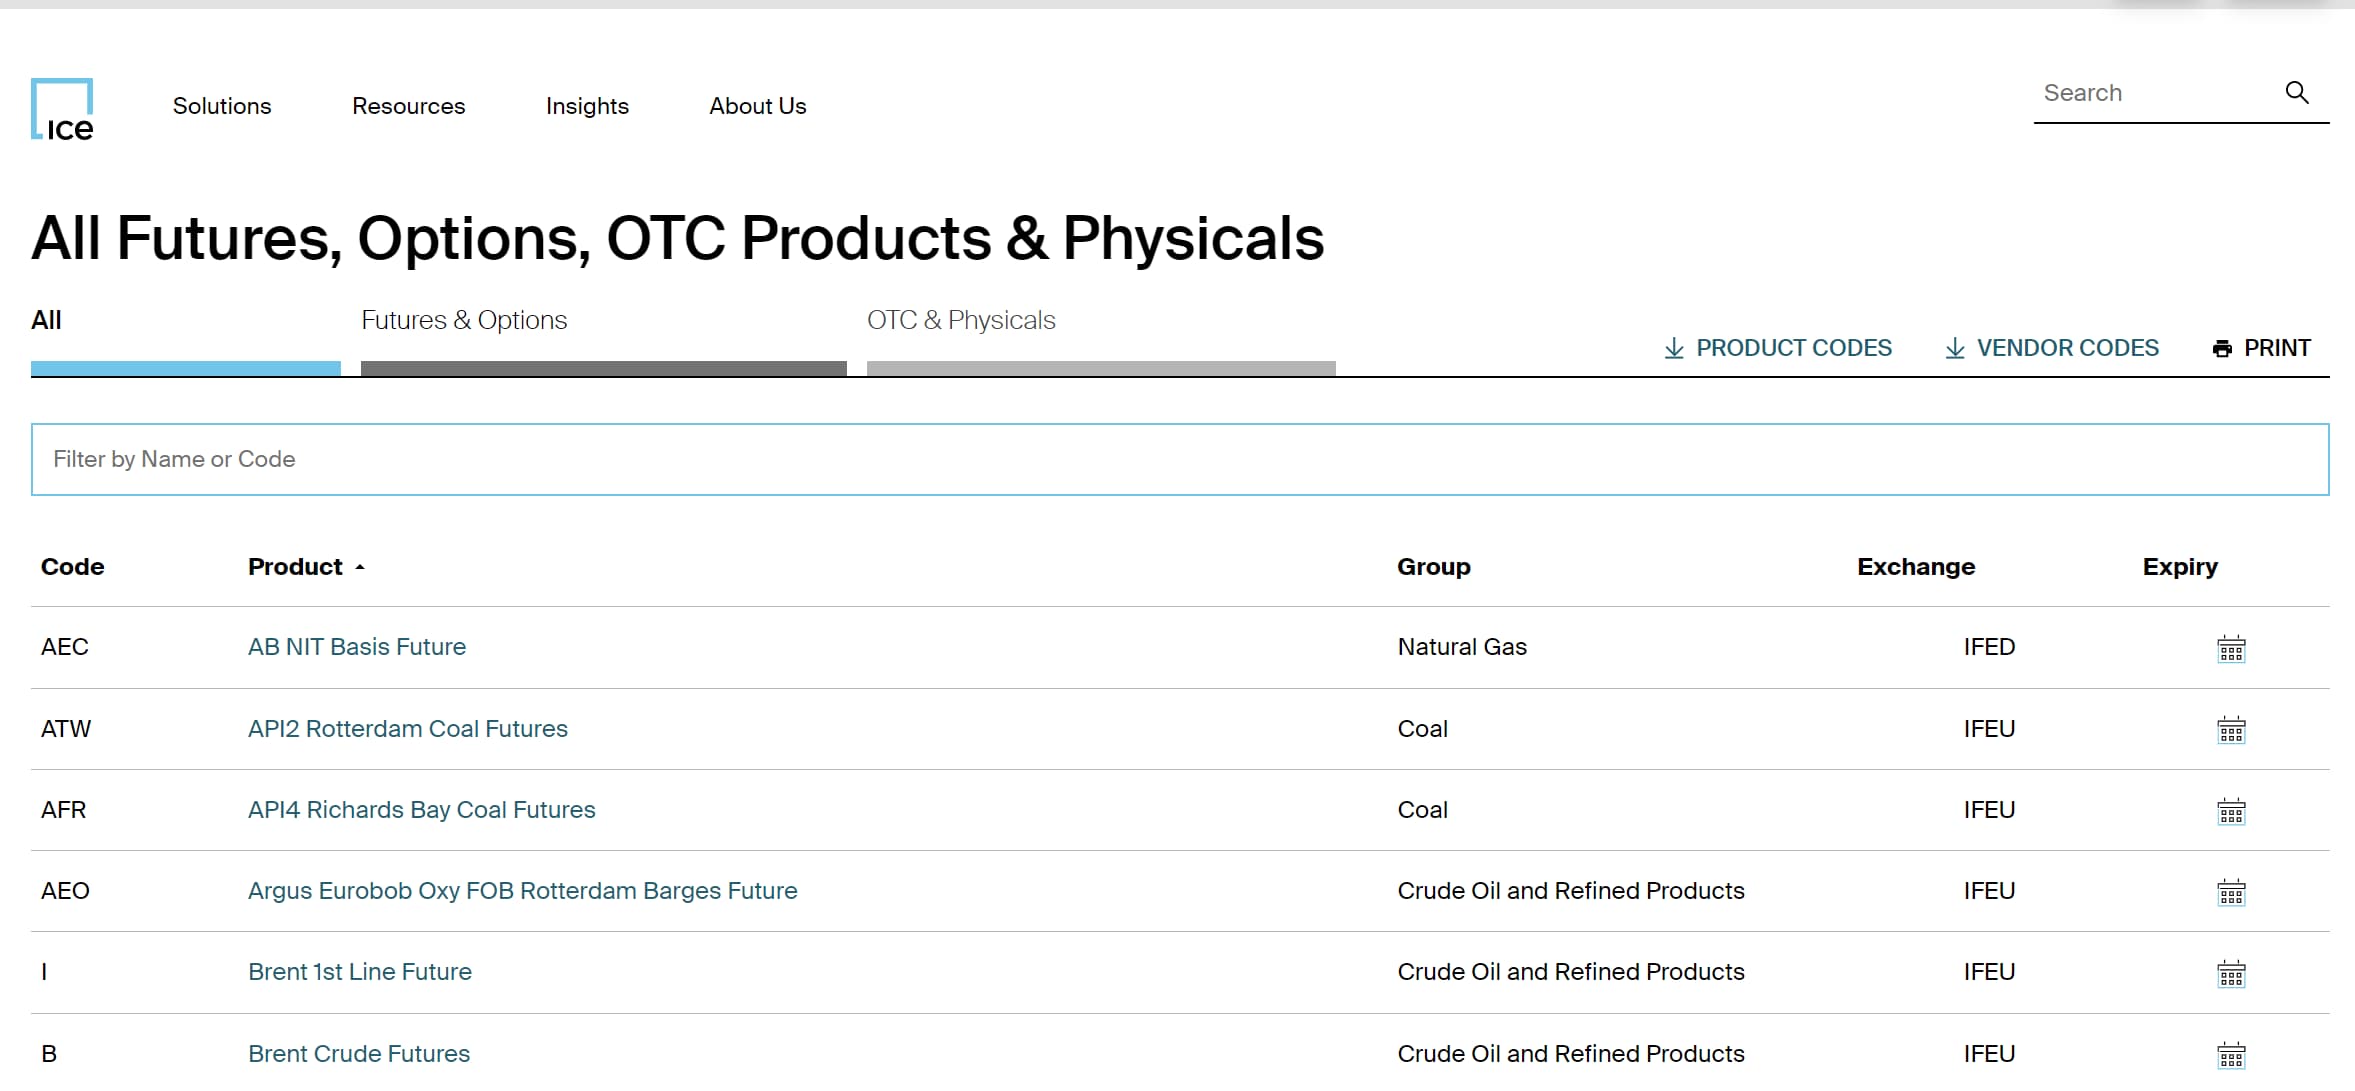The width and height of the screenshot is (2355, 1091).
Task: Sort by the Product column header
Action: click(306, 567)
